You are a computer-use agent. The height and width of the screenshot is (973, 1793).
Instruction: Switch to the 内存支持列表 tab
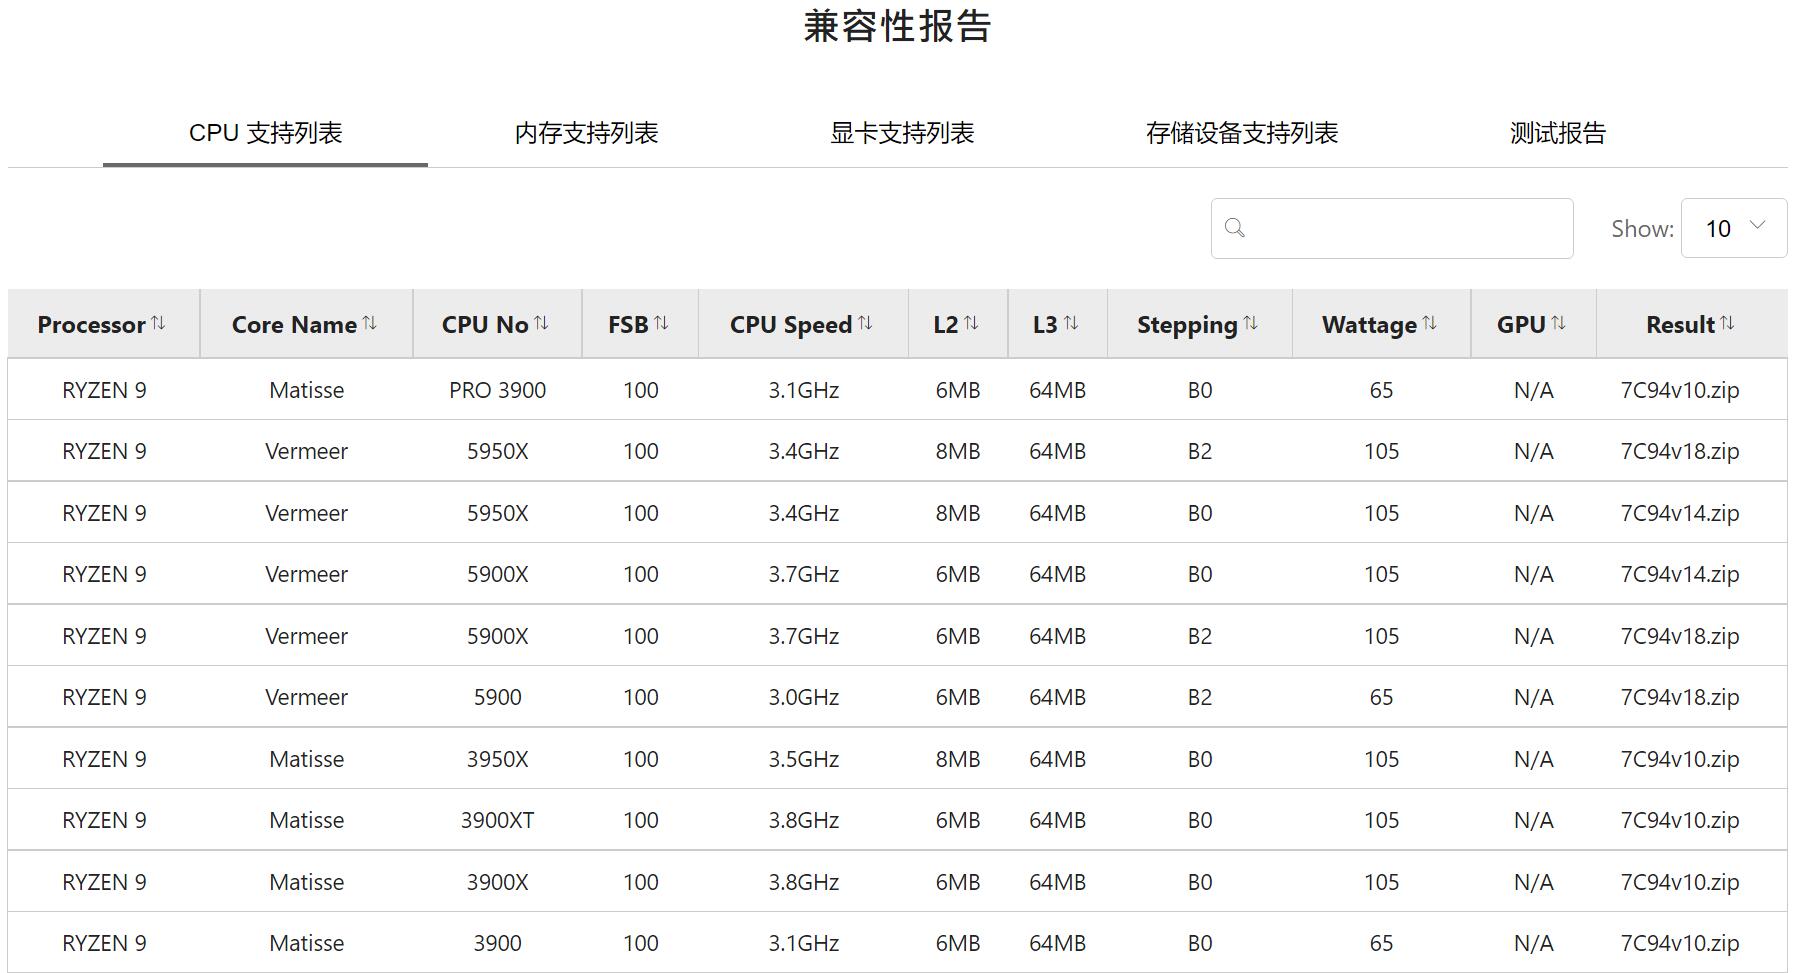(x=586, y=132)
